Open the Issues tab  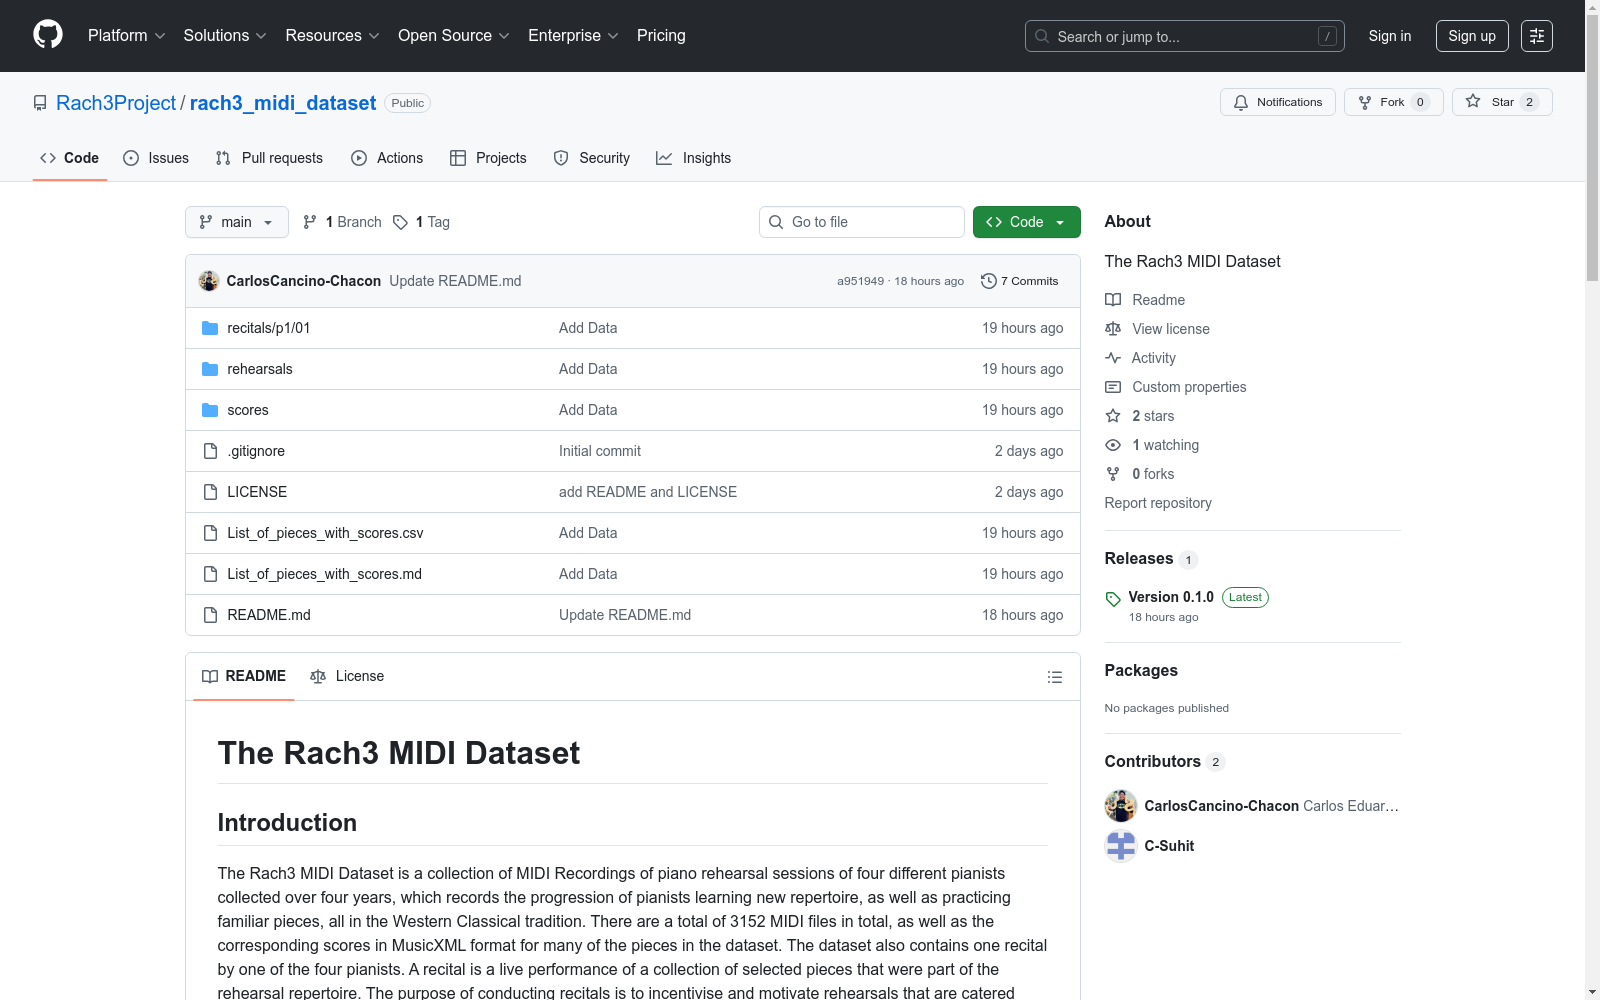156,158
